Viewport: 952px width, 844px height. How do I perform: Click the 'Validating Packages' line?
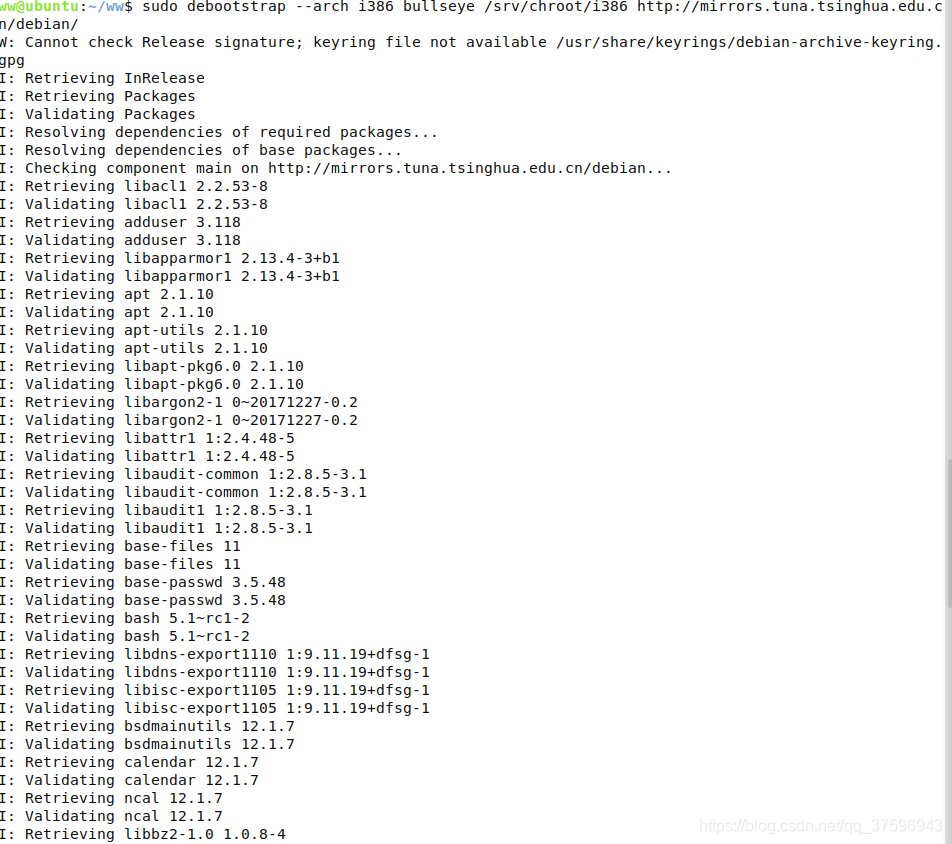[x=98, y=114]
